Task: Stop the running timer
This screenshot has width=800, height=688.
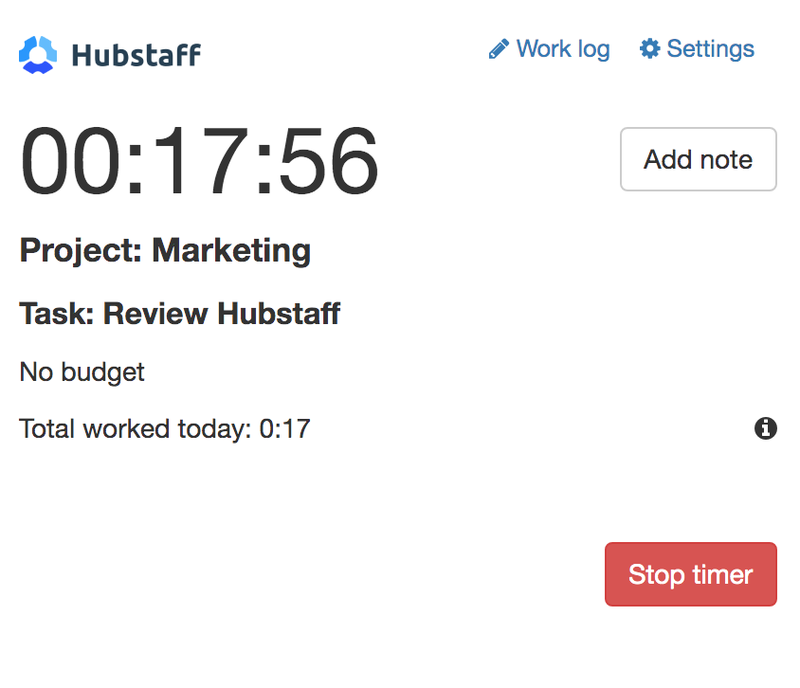Action: pyautogui.click(x=691, y=574)
